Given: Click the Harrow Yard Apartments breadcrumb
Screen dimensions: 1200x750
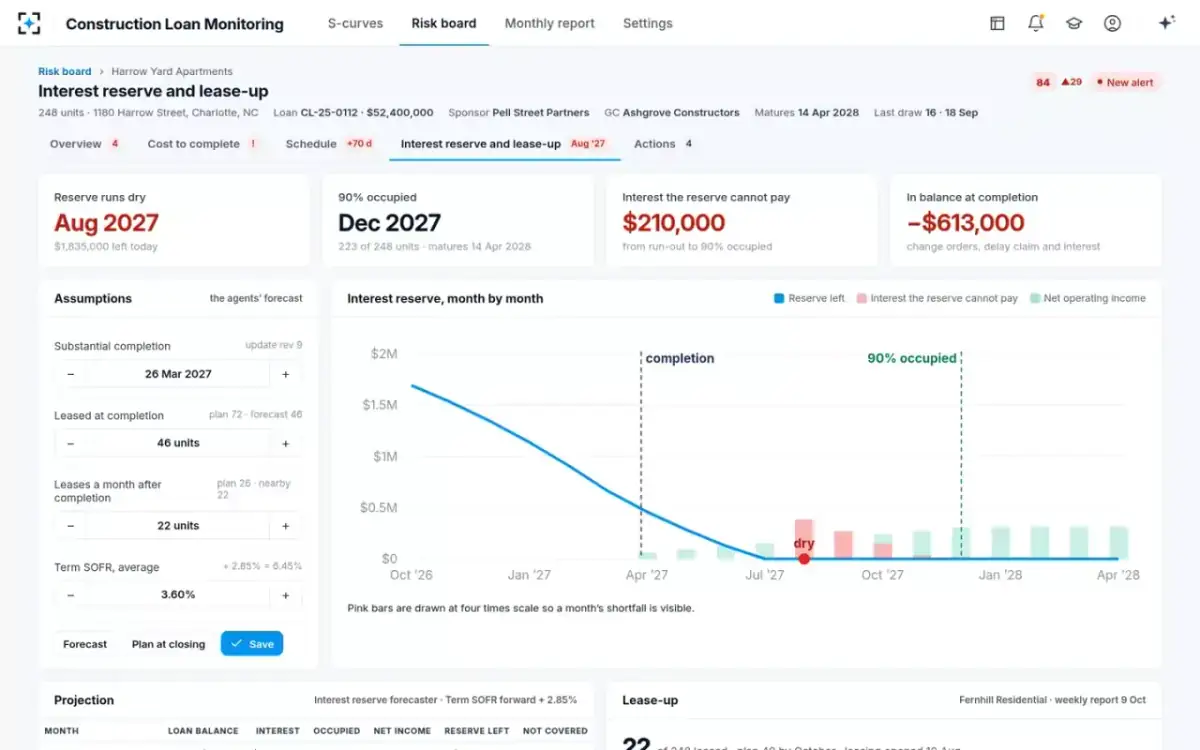Looking at the screenshot, I should pos(172,71).
